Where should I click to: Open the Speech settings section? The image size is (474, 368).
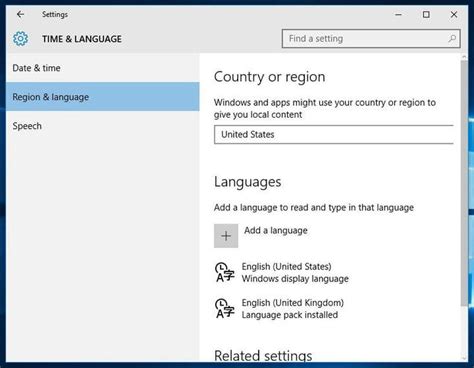[103, 126]
